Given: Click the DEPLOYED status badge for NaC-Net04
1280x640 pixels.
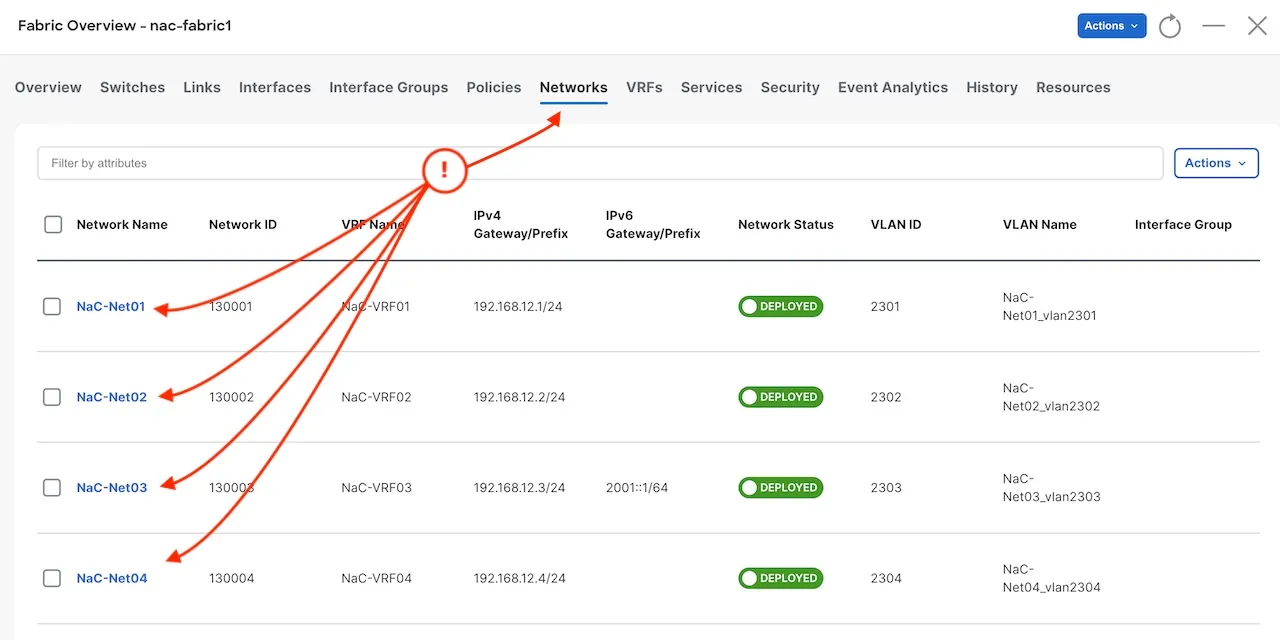Looking at the screenshot, I should point(780,577).
